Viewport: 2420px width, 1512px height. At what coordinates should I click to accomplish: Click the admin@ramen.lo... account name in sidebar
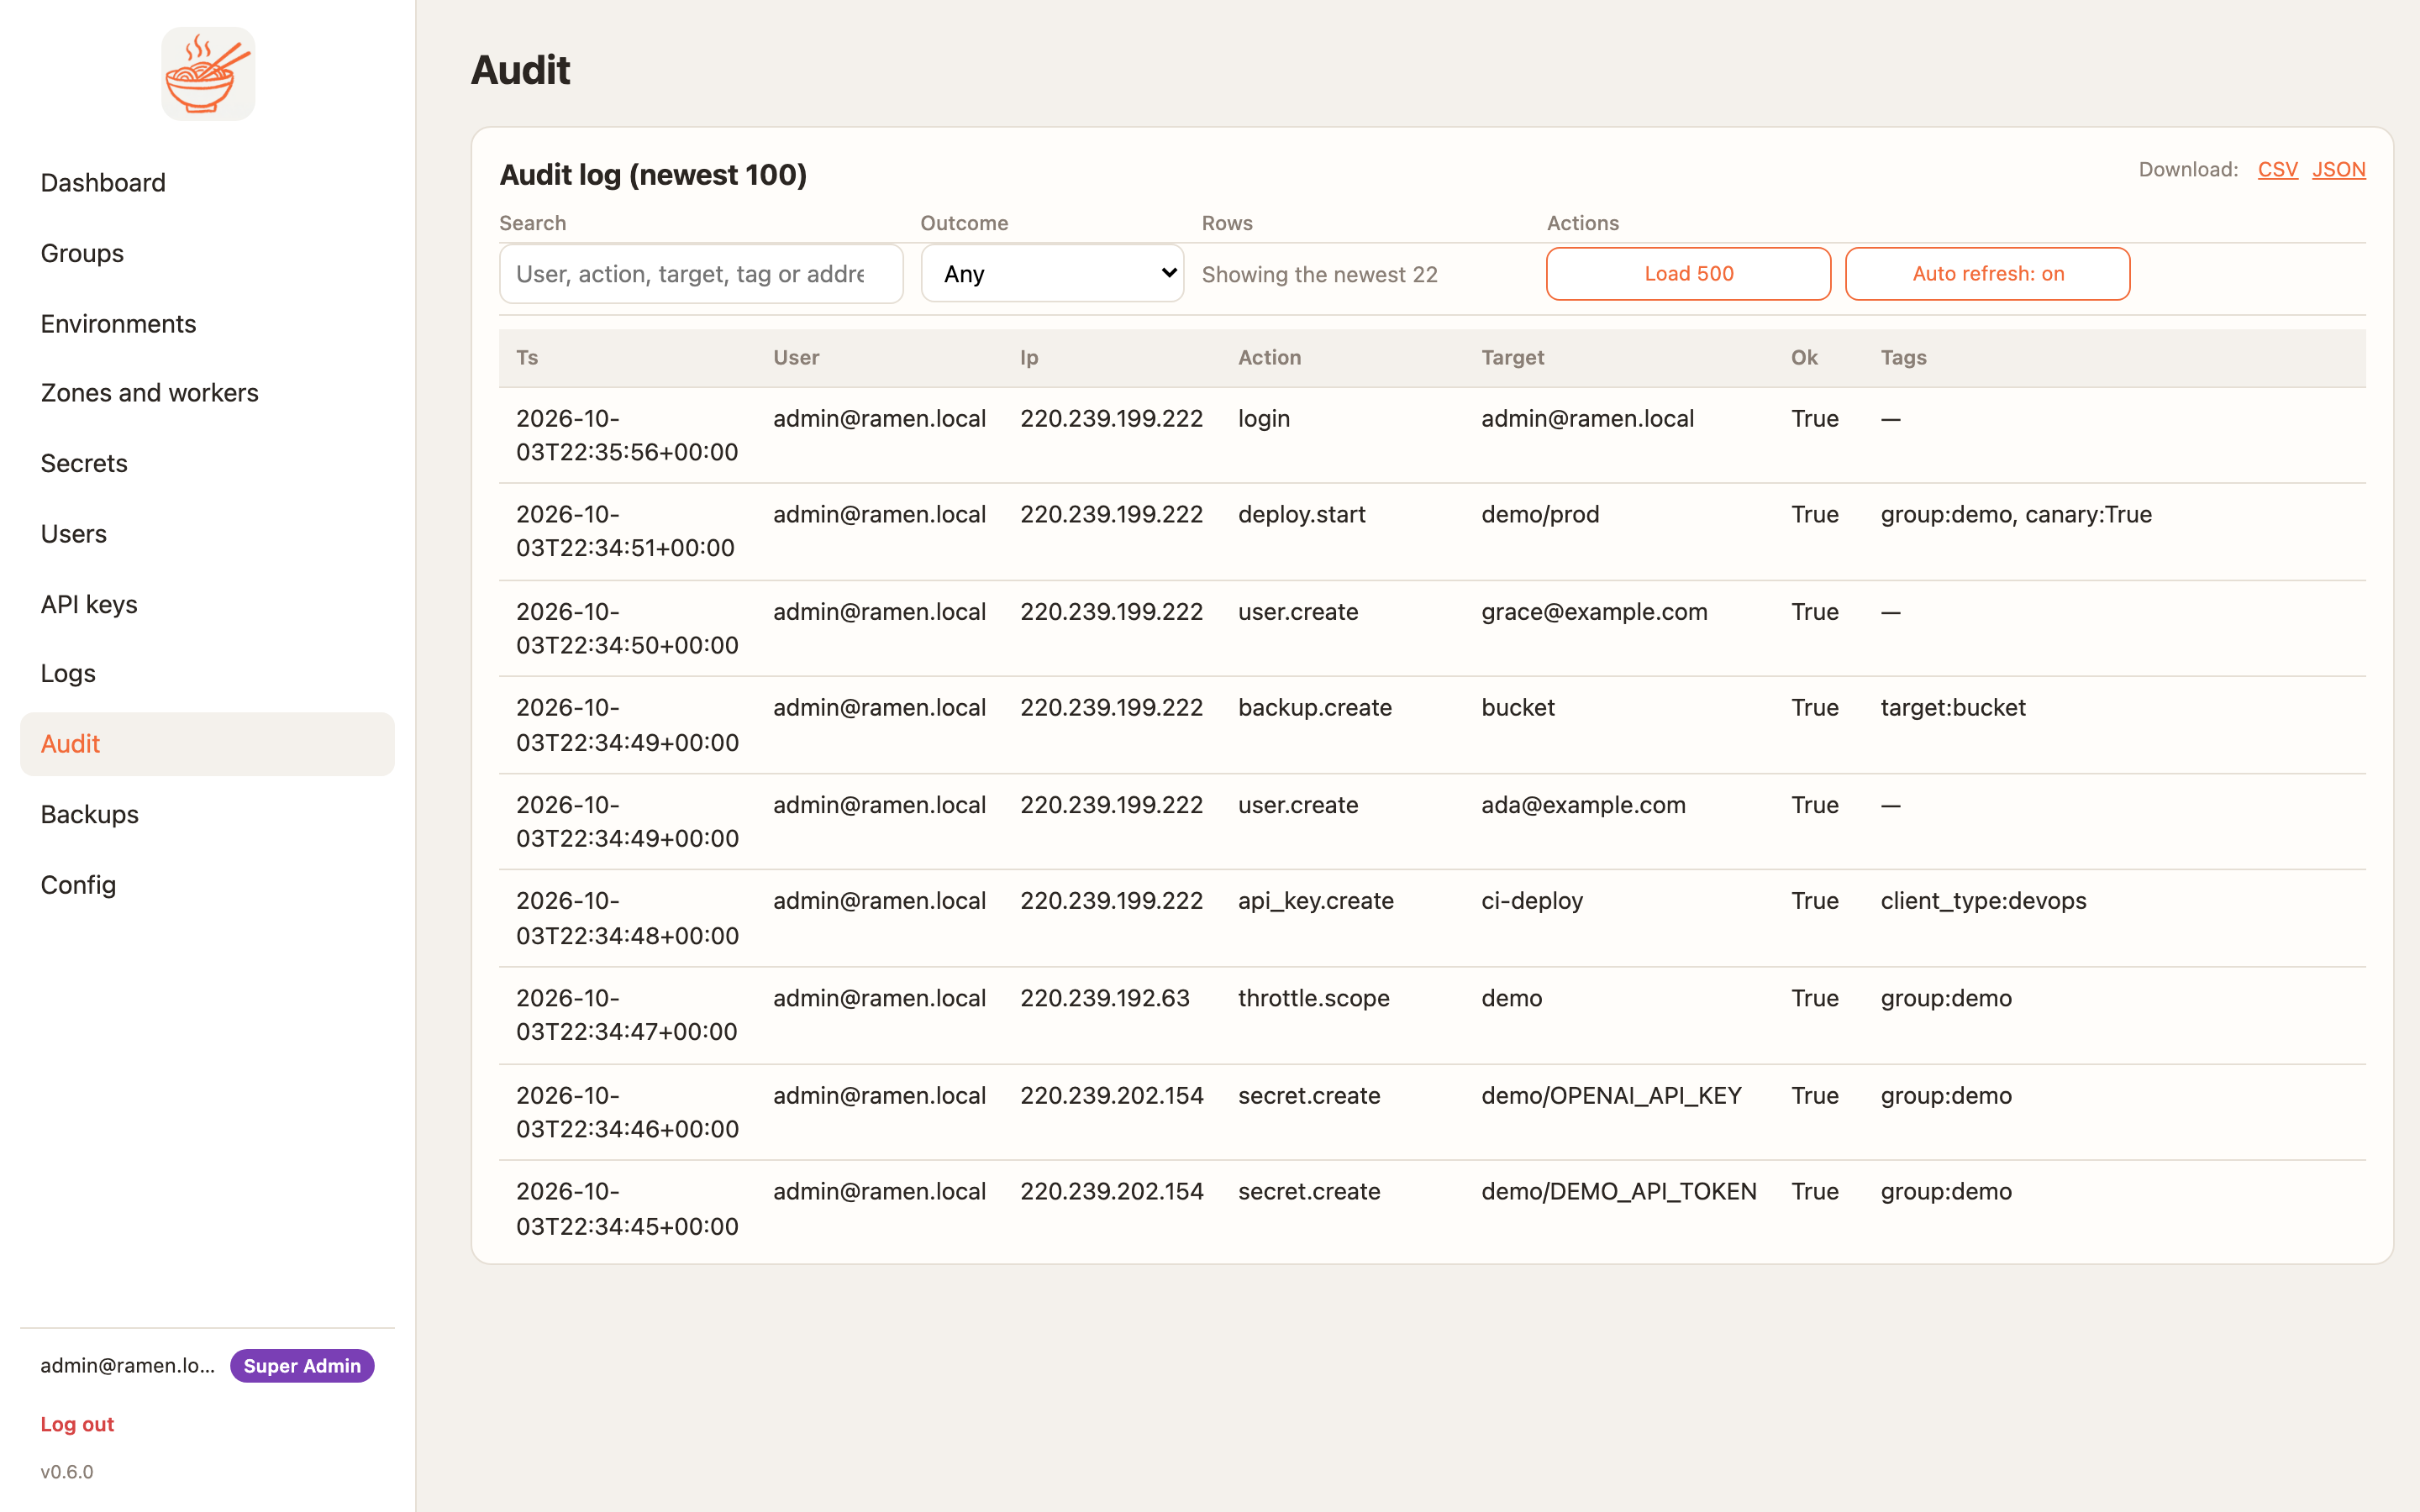coord(127,1366)
